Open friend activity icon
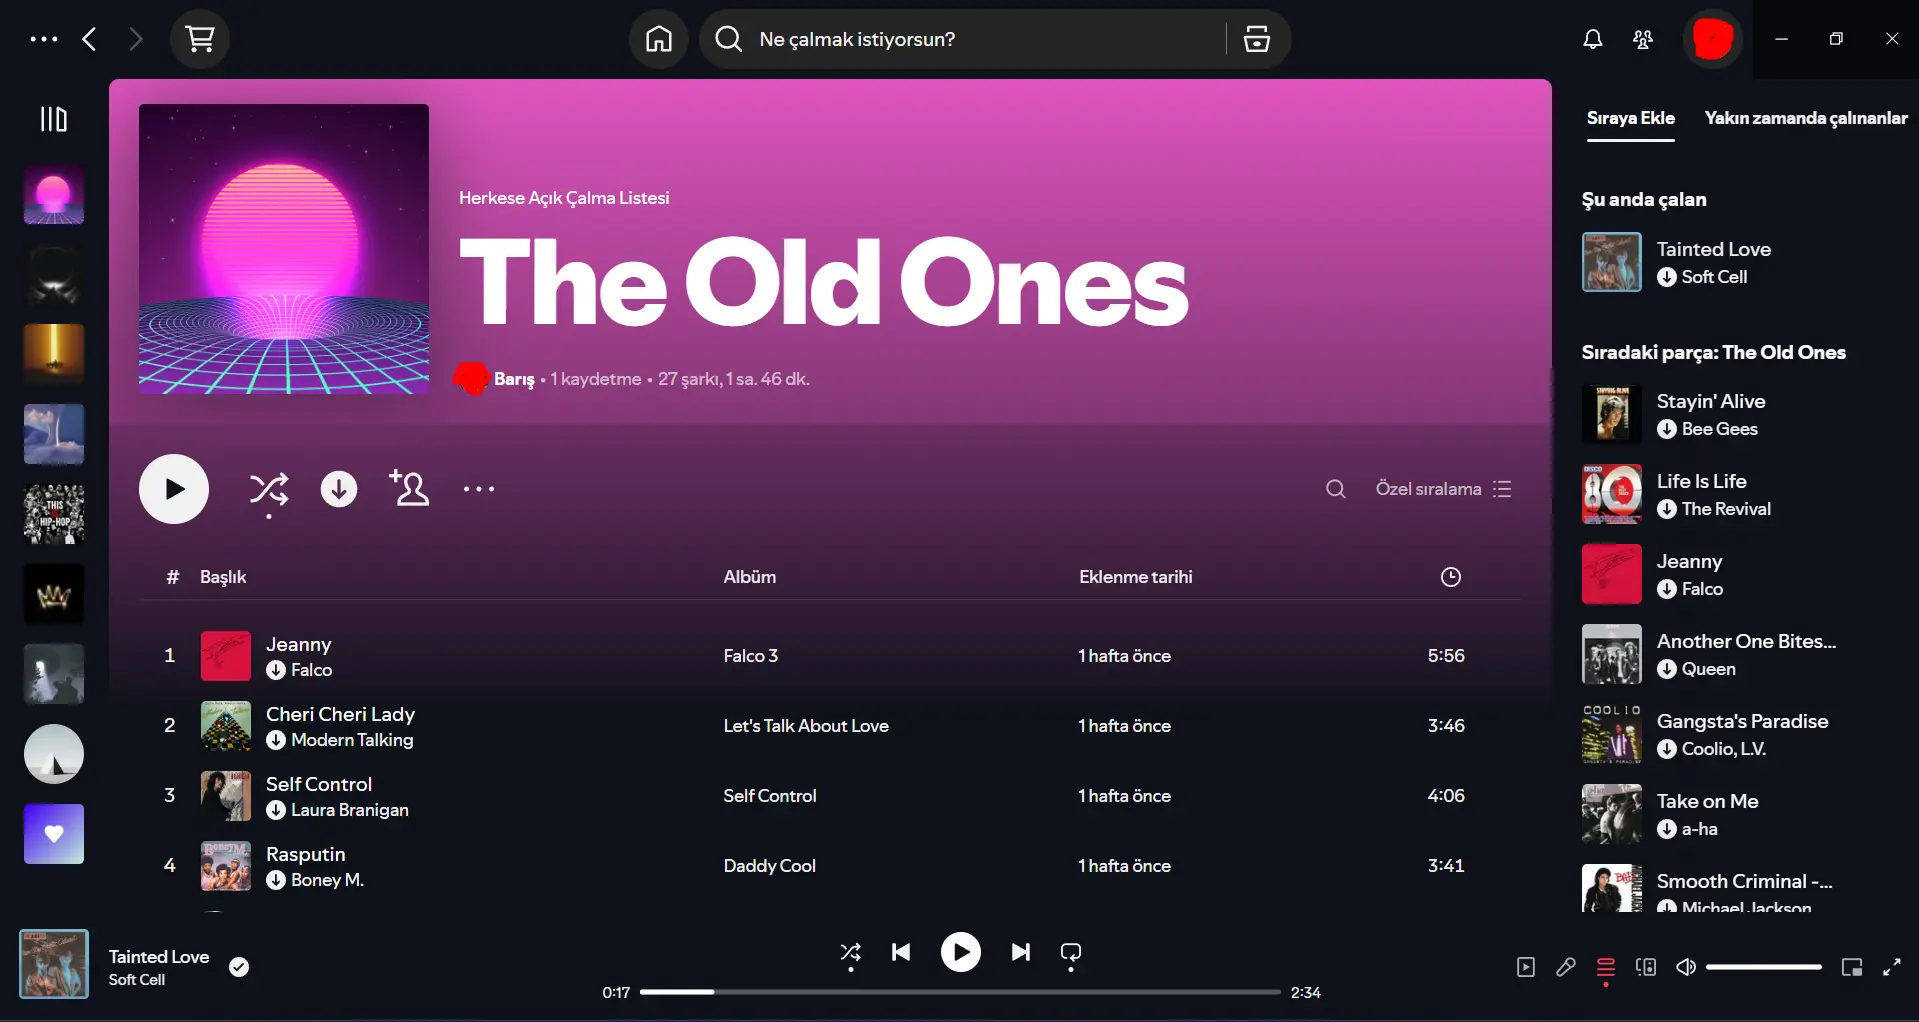Image resolution: width=1919 pixels, height=1022 pixels. 1642,39
